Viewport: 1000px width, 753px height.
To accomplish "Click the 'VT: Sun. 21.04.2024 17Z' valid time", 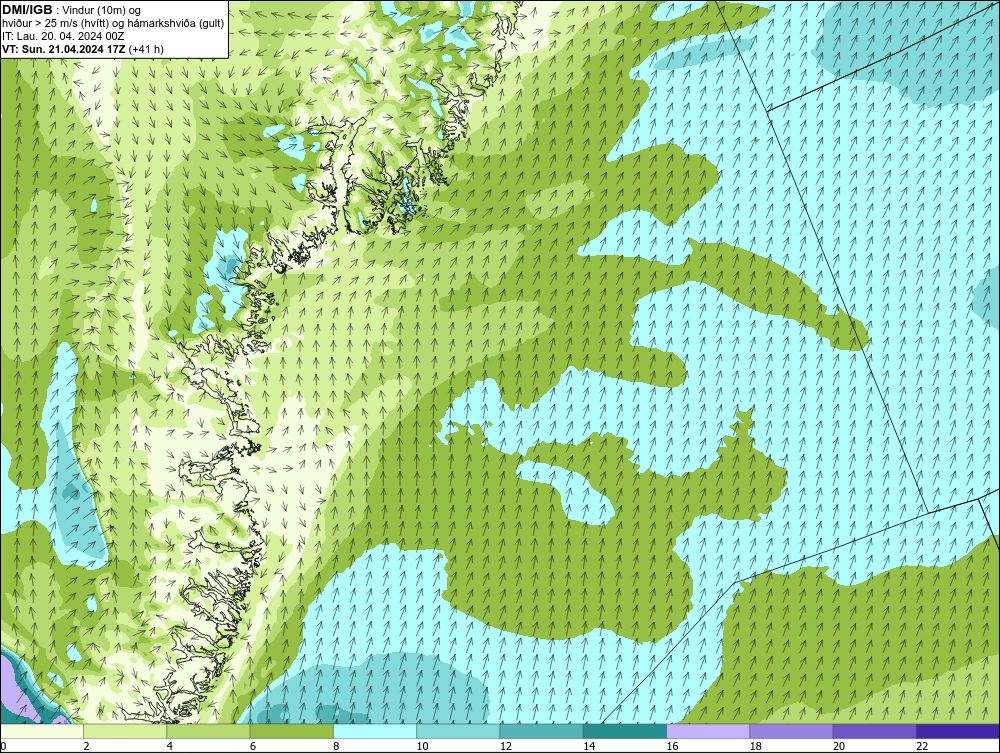I will (64, 49).
